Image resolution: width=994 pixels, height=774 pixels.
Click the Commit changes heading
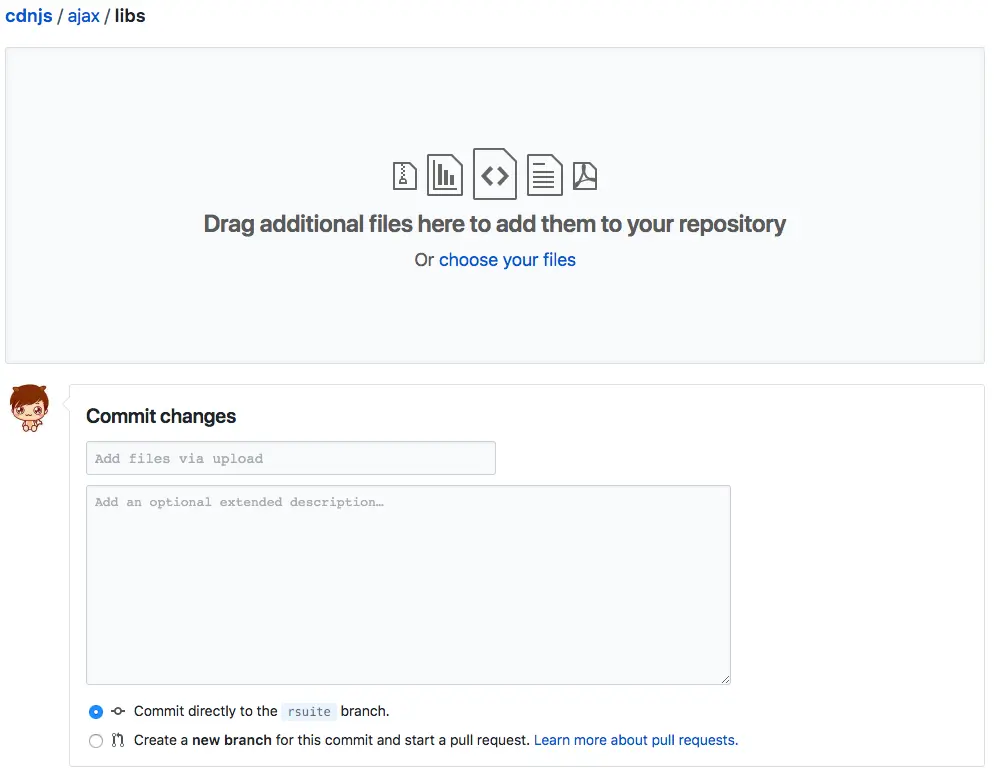[x=161, y=416]
